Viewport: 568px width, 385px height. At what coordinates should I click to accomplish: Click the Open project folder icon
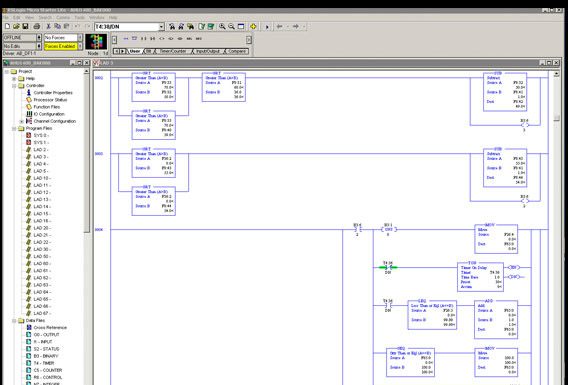point(16,26)
